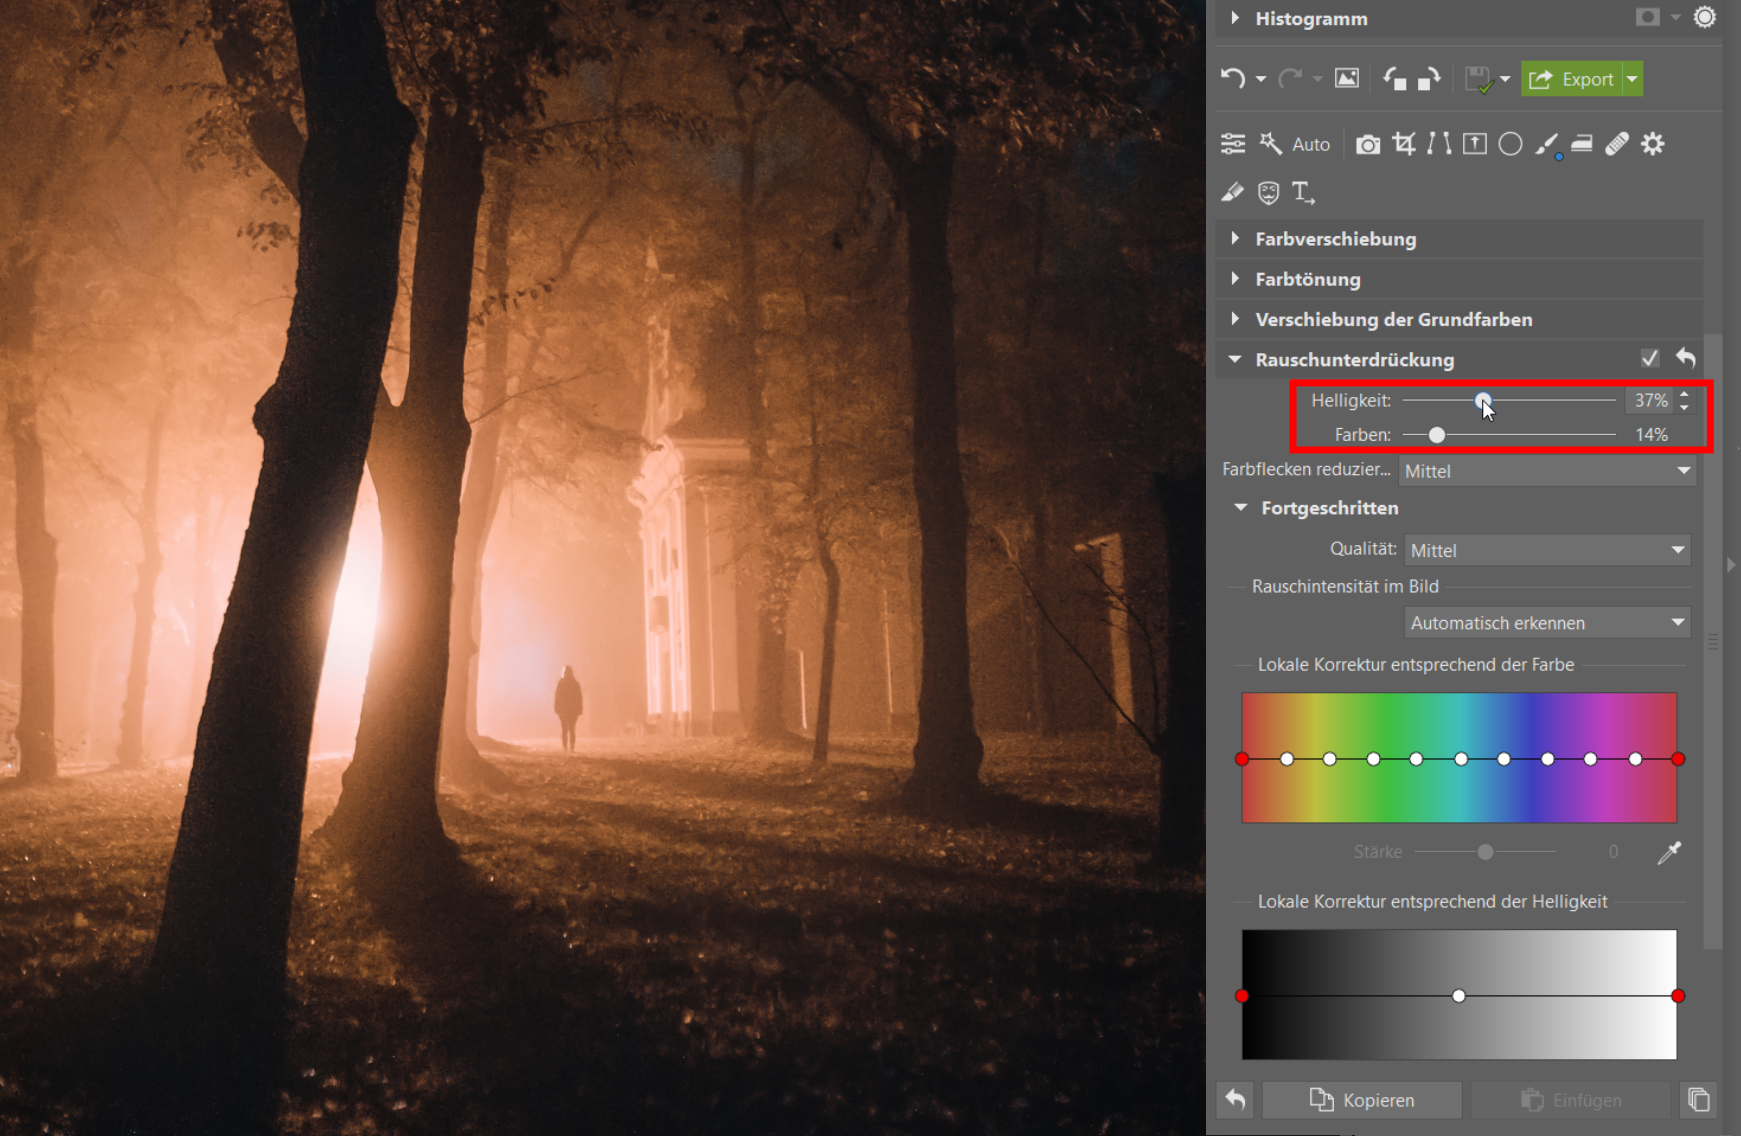Toggle the Rauschunterdrückung enabled checkmark

(1650, 358)
